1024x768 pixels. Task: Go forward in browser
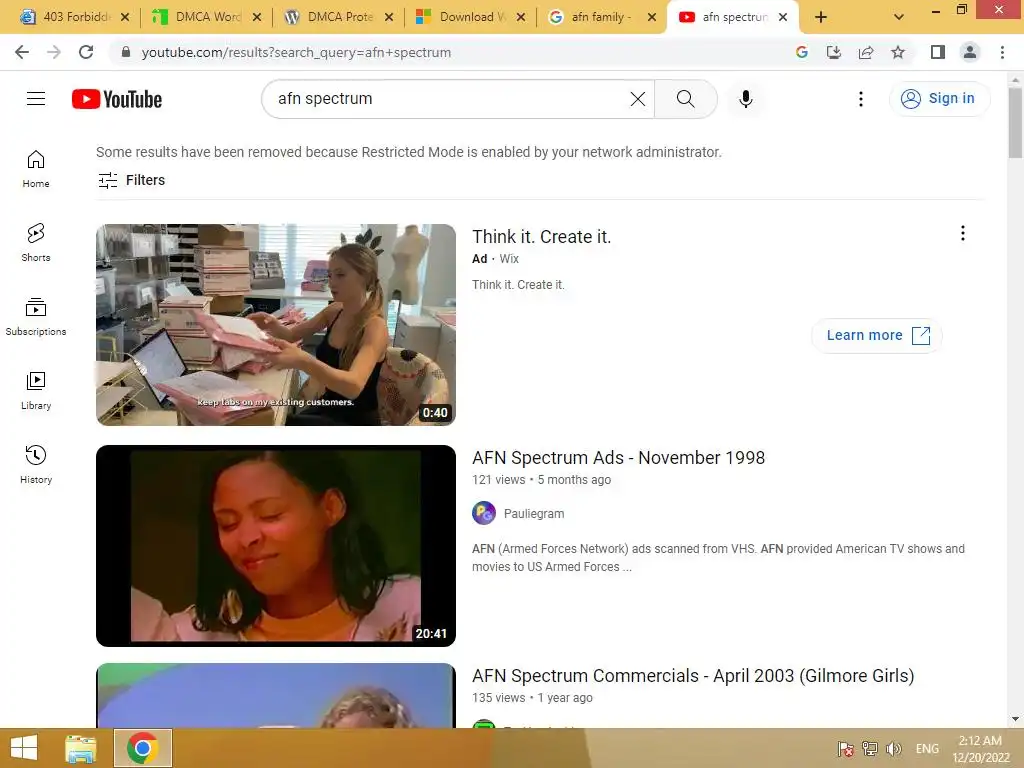54,52
